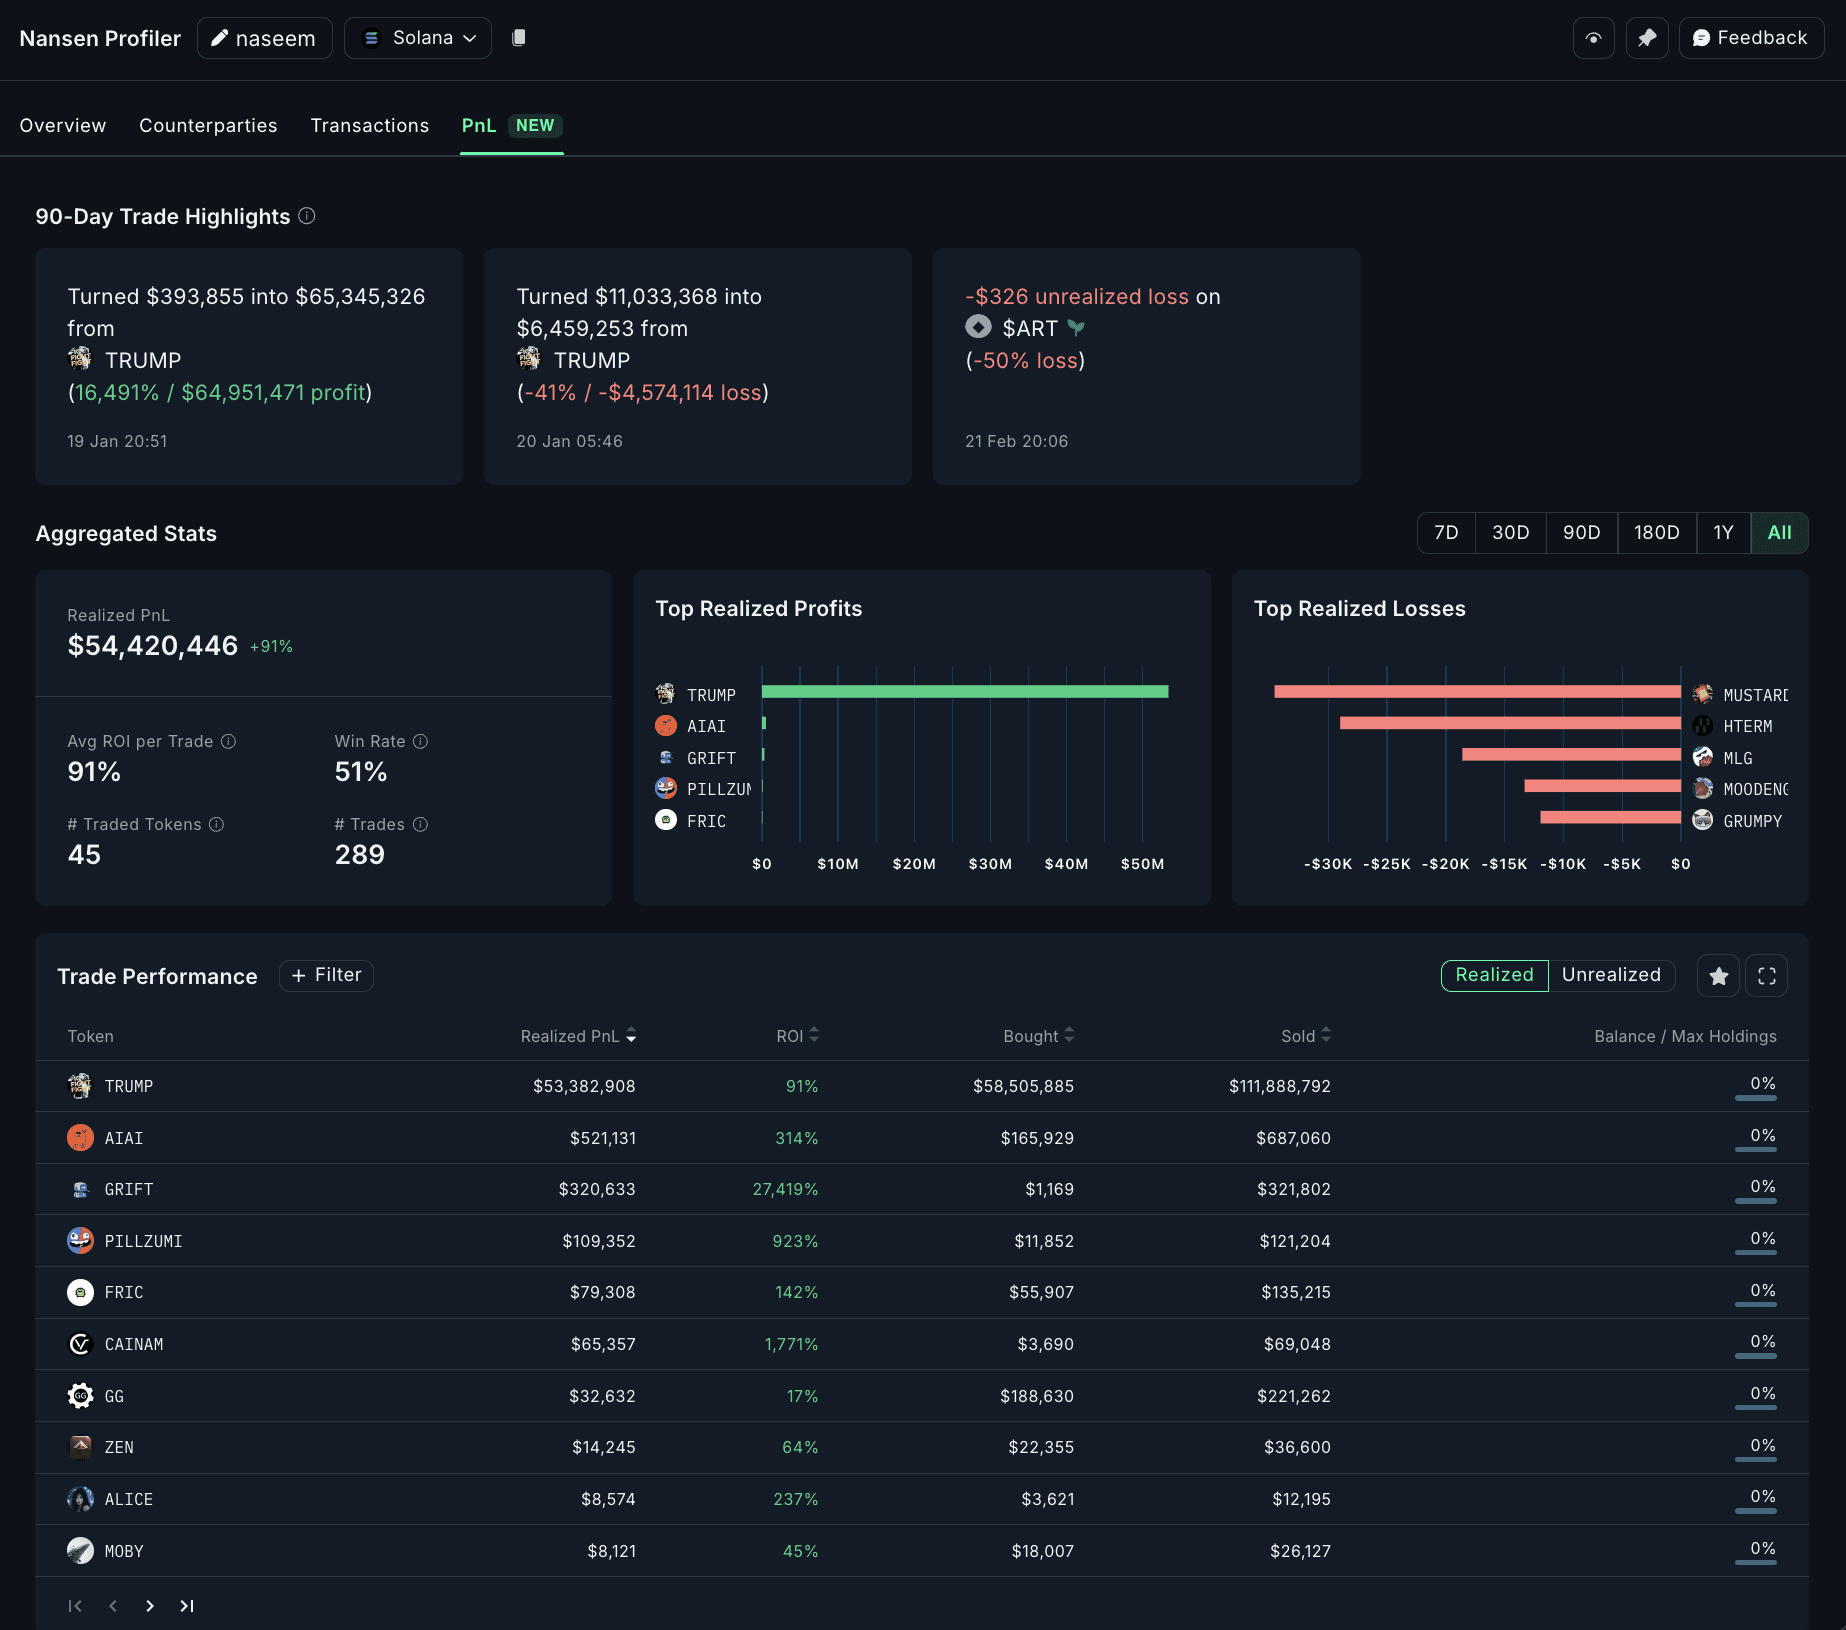Click the GRUMPY token icon in losses chart
This screenshot has height=1630, width=1846.
[x=1702, y=820]
